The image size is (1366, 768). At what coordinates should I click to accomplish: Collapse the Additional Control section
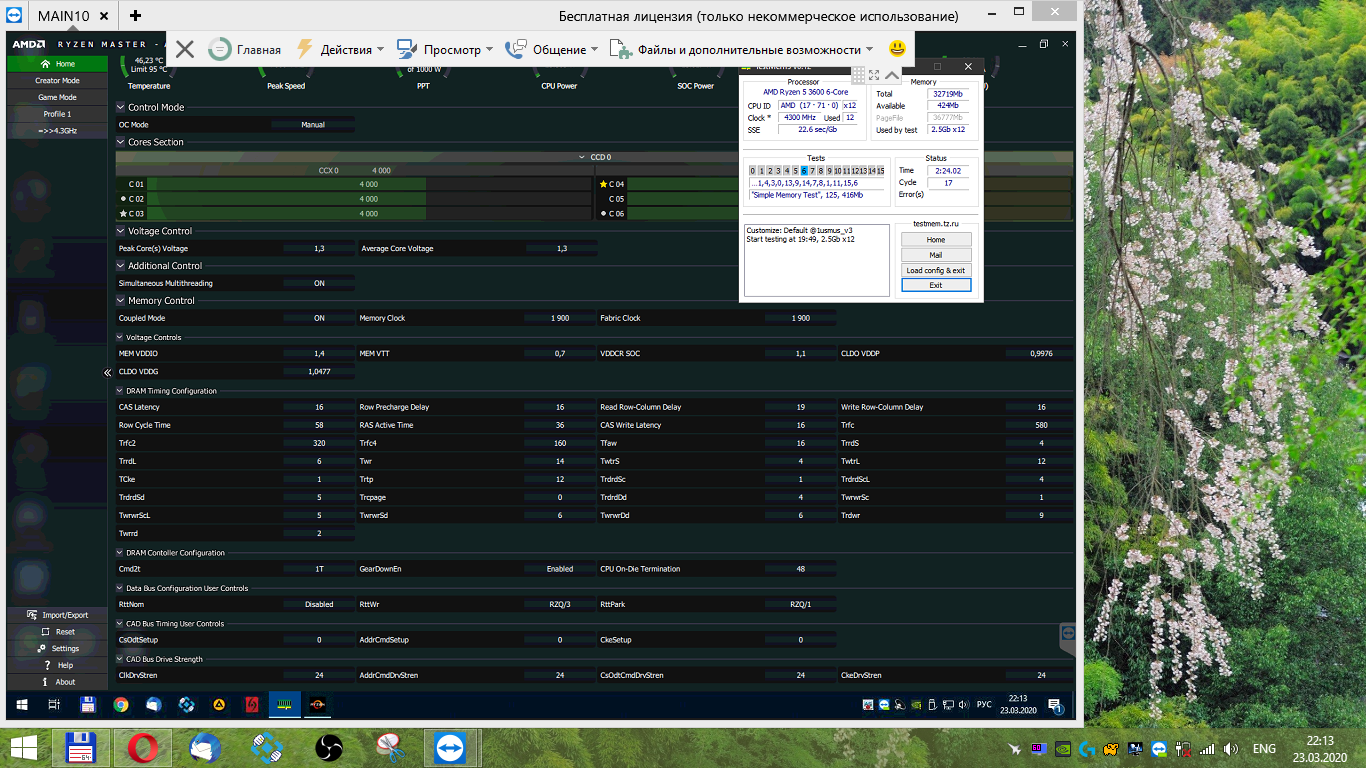coord(121,266)
